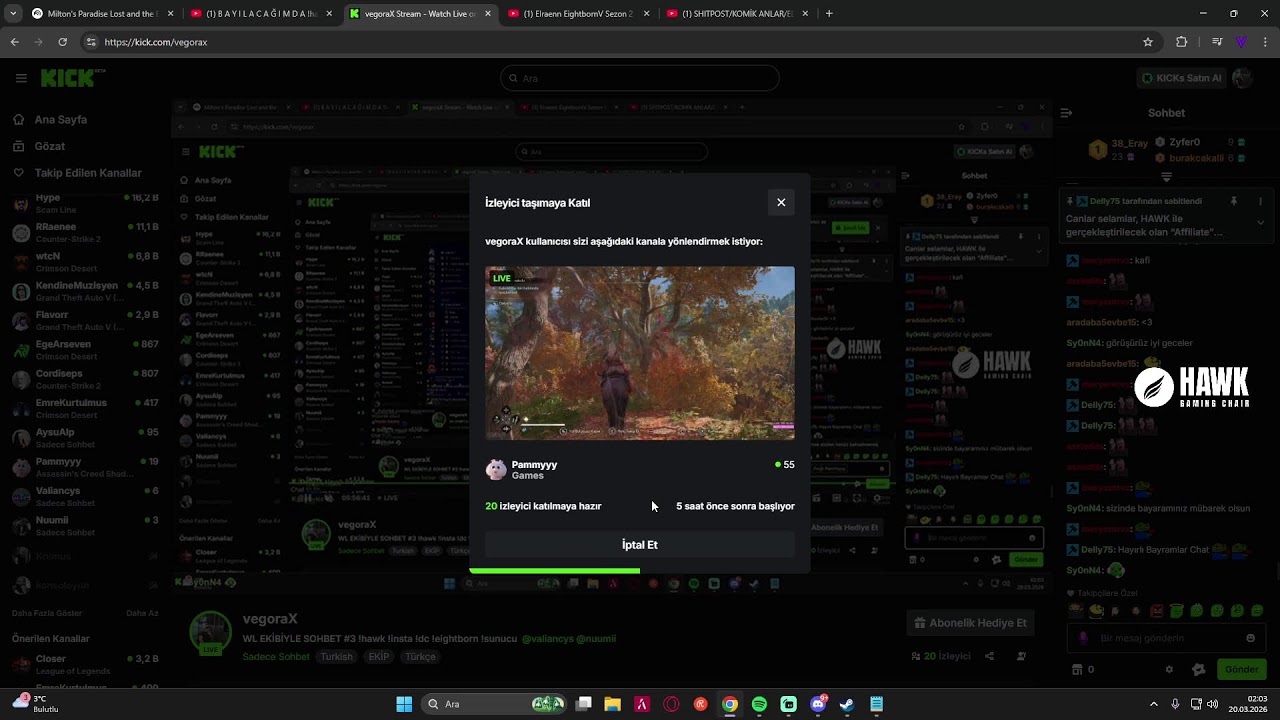Open the Hype channel in sidebar
This screenshot has height=720, width=1280.
tap(85, 204)
